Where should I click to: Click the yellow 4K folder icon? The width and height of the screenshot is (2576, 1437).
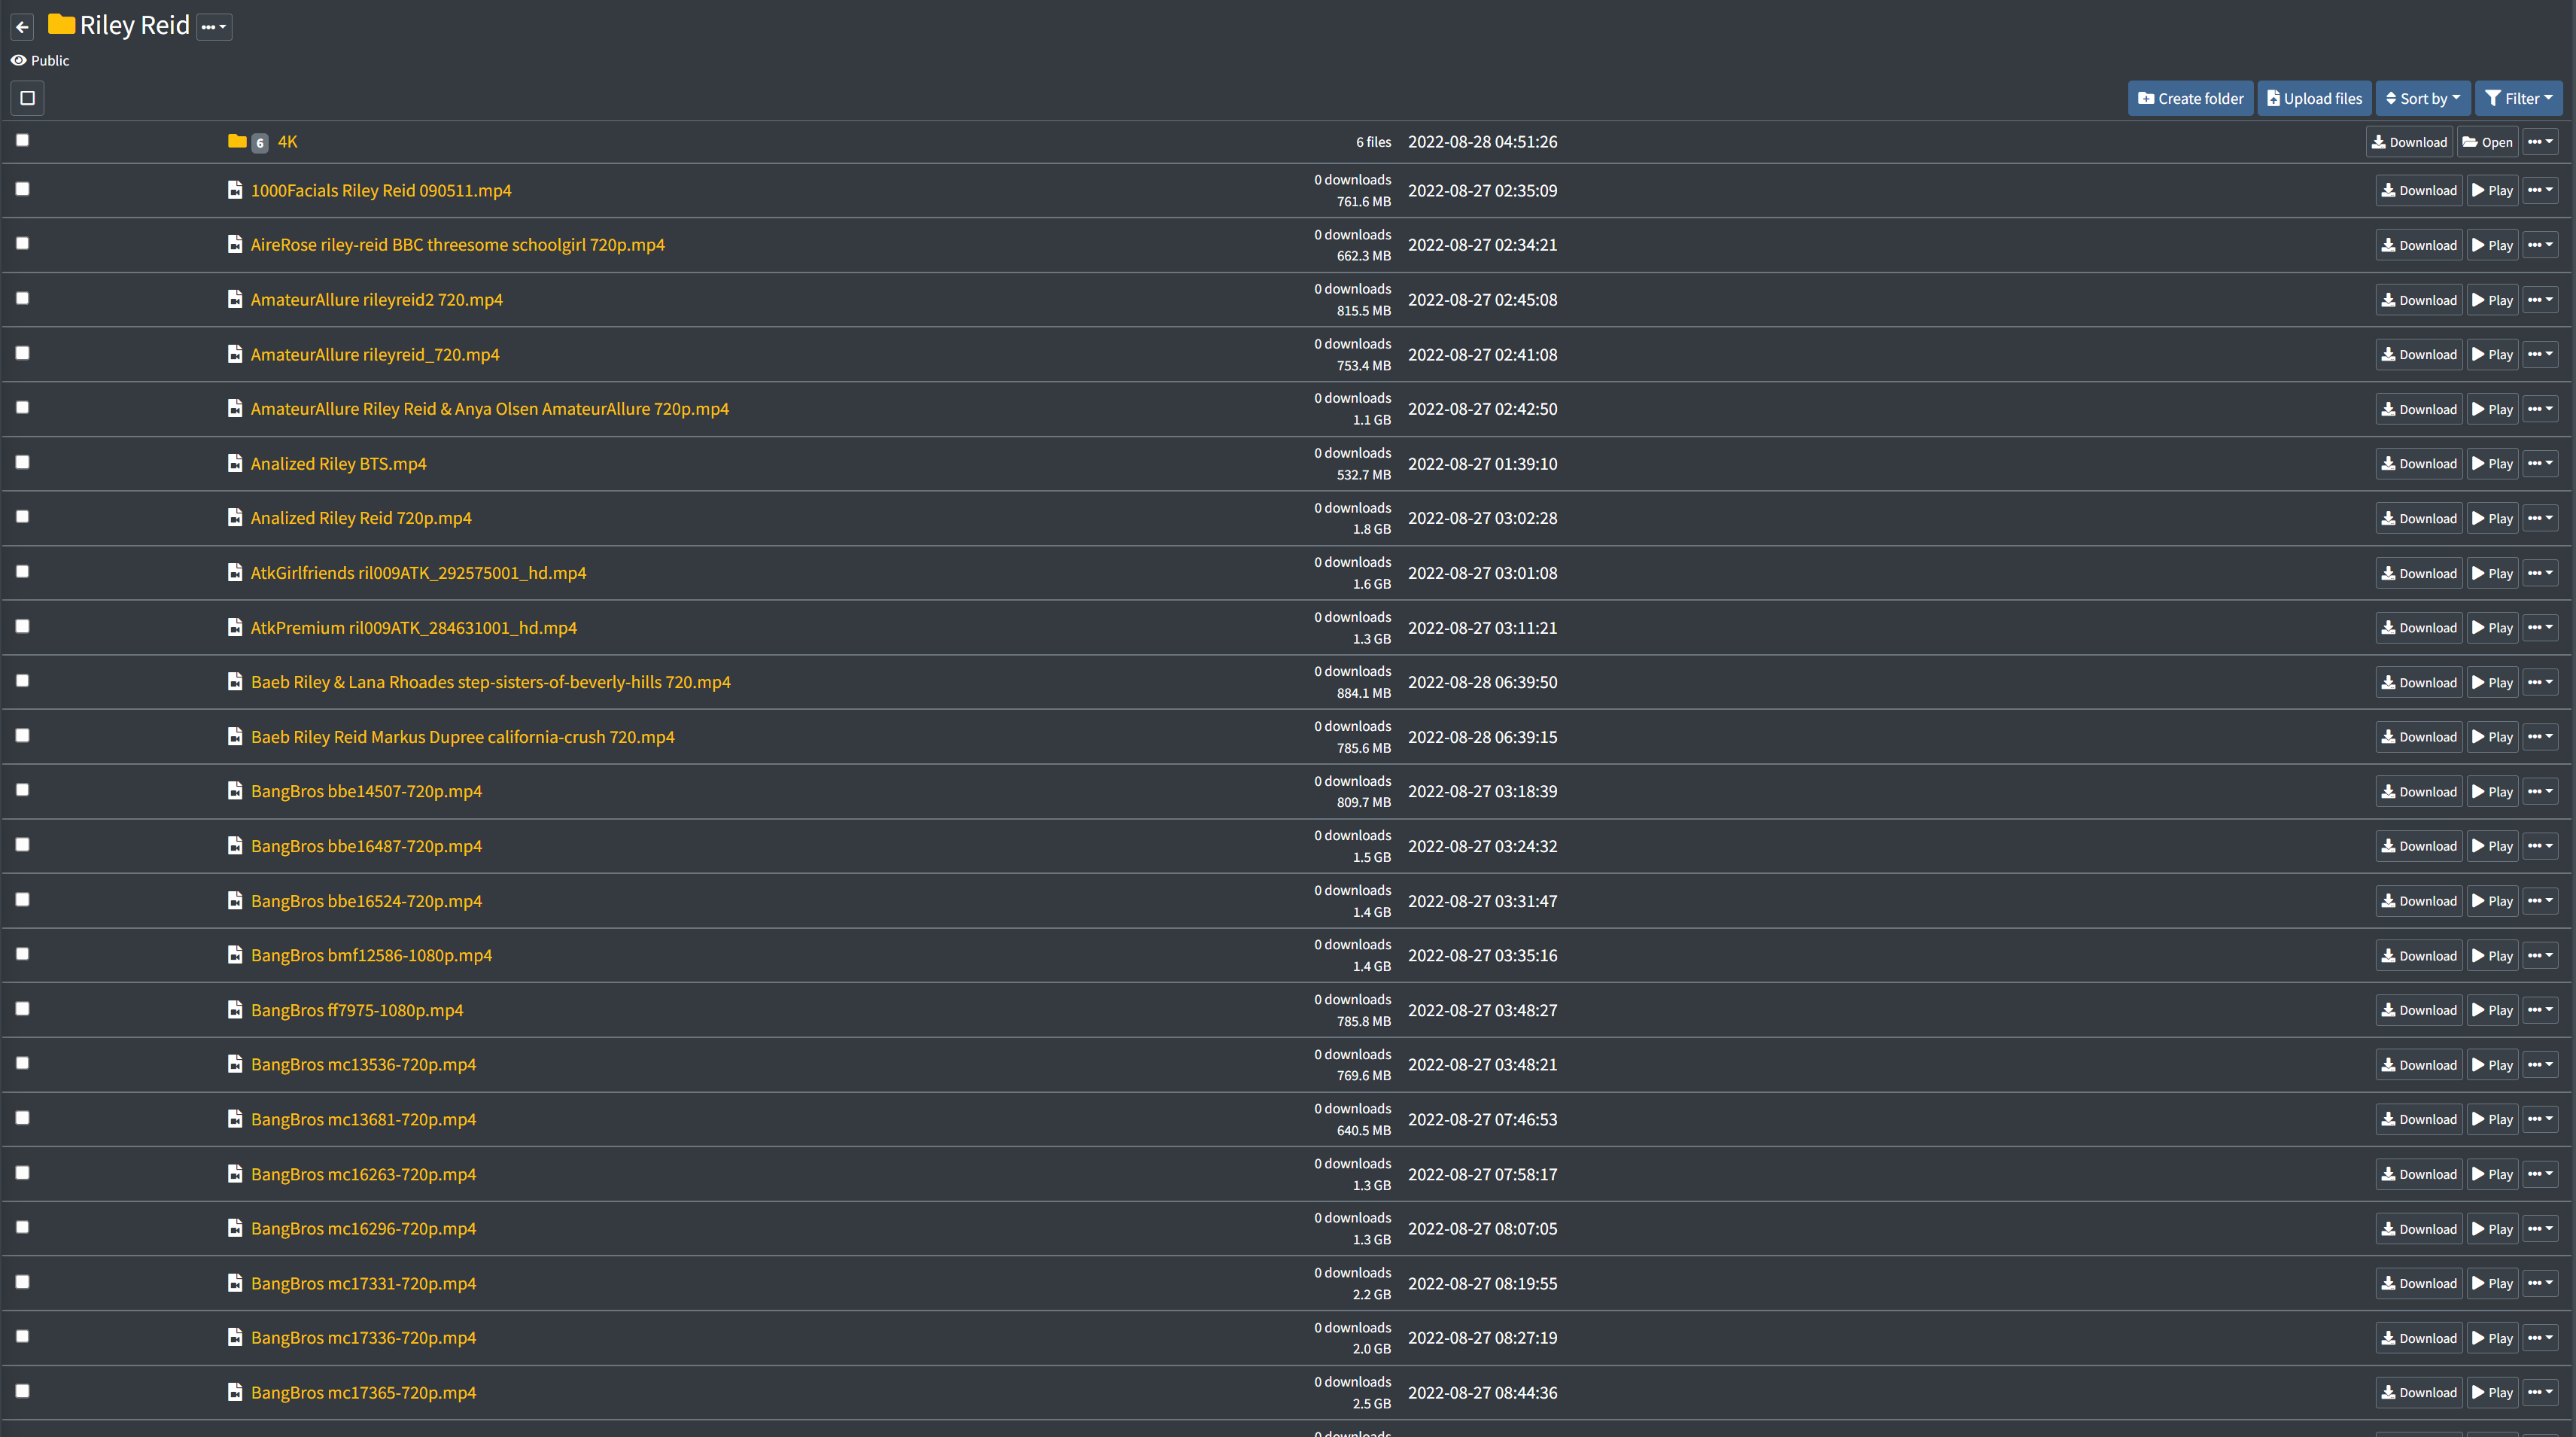(x=237, y=142)
